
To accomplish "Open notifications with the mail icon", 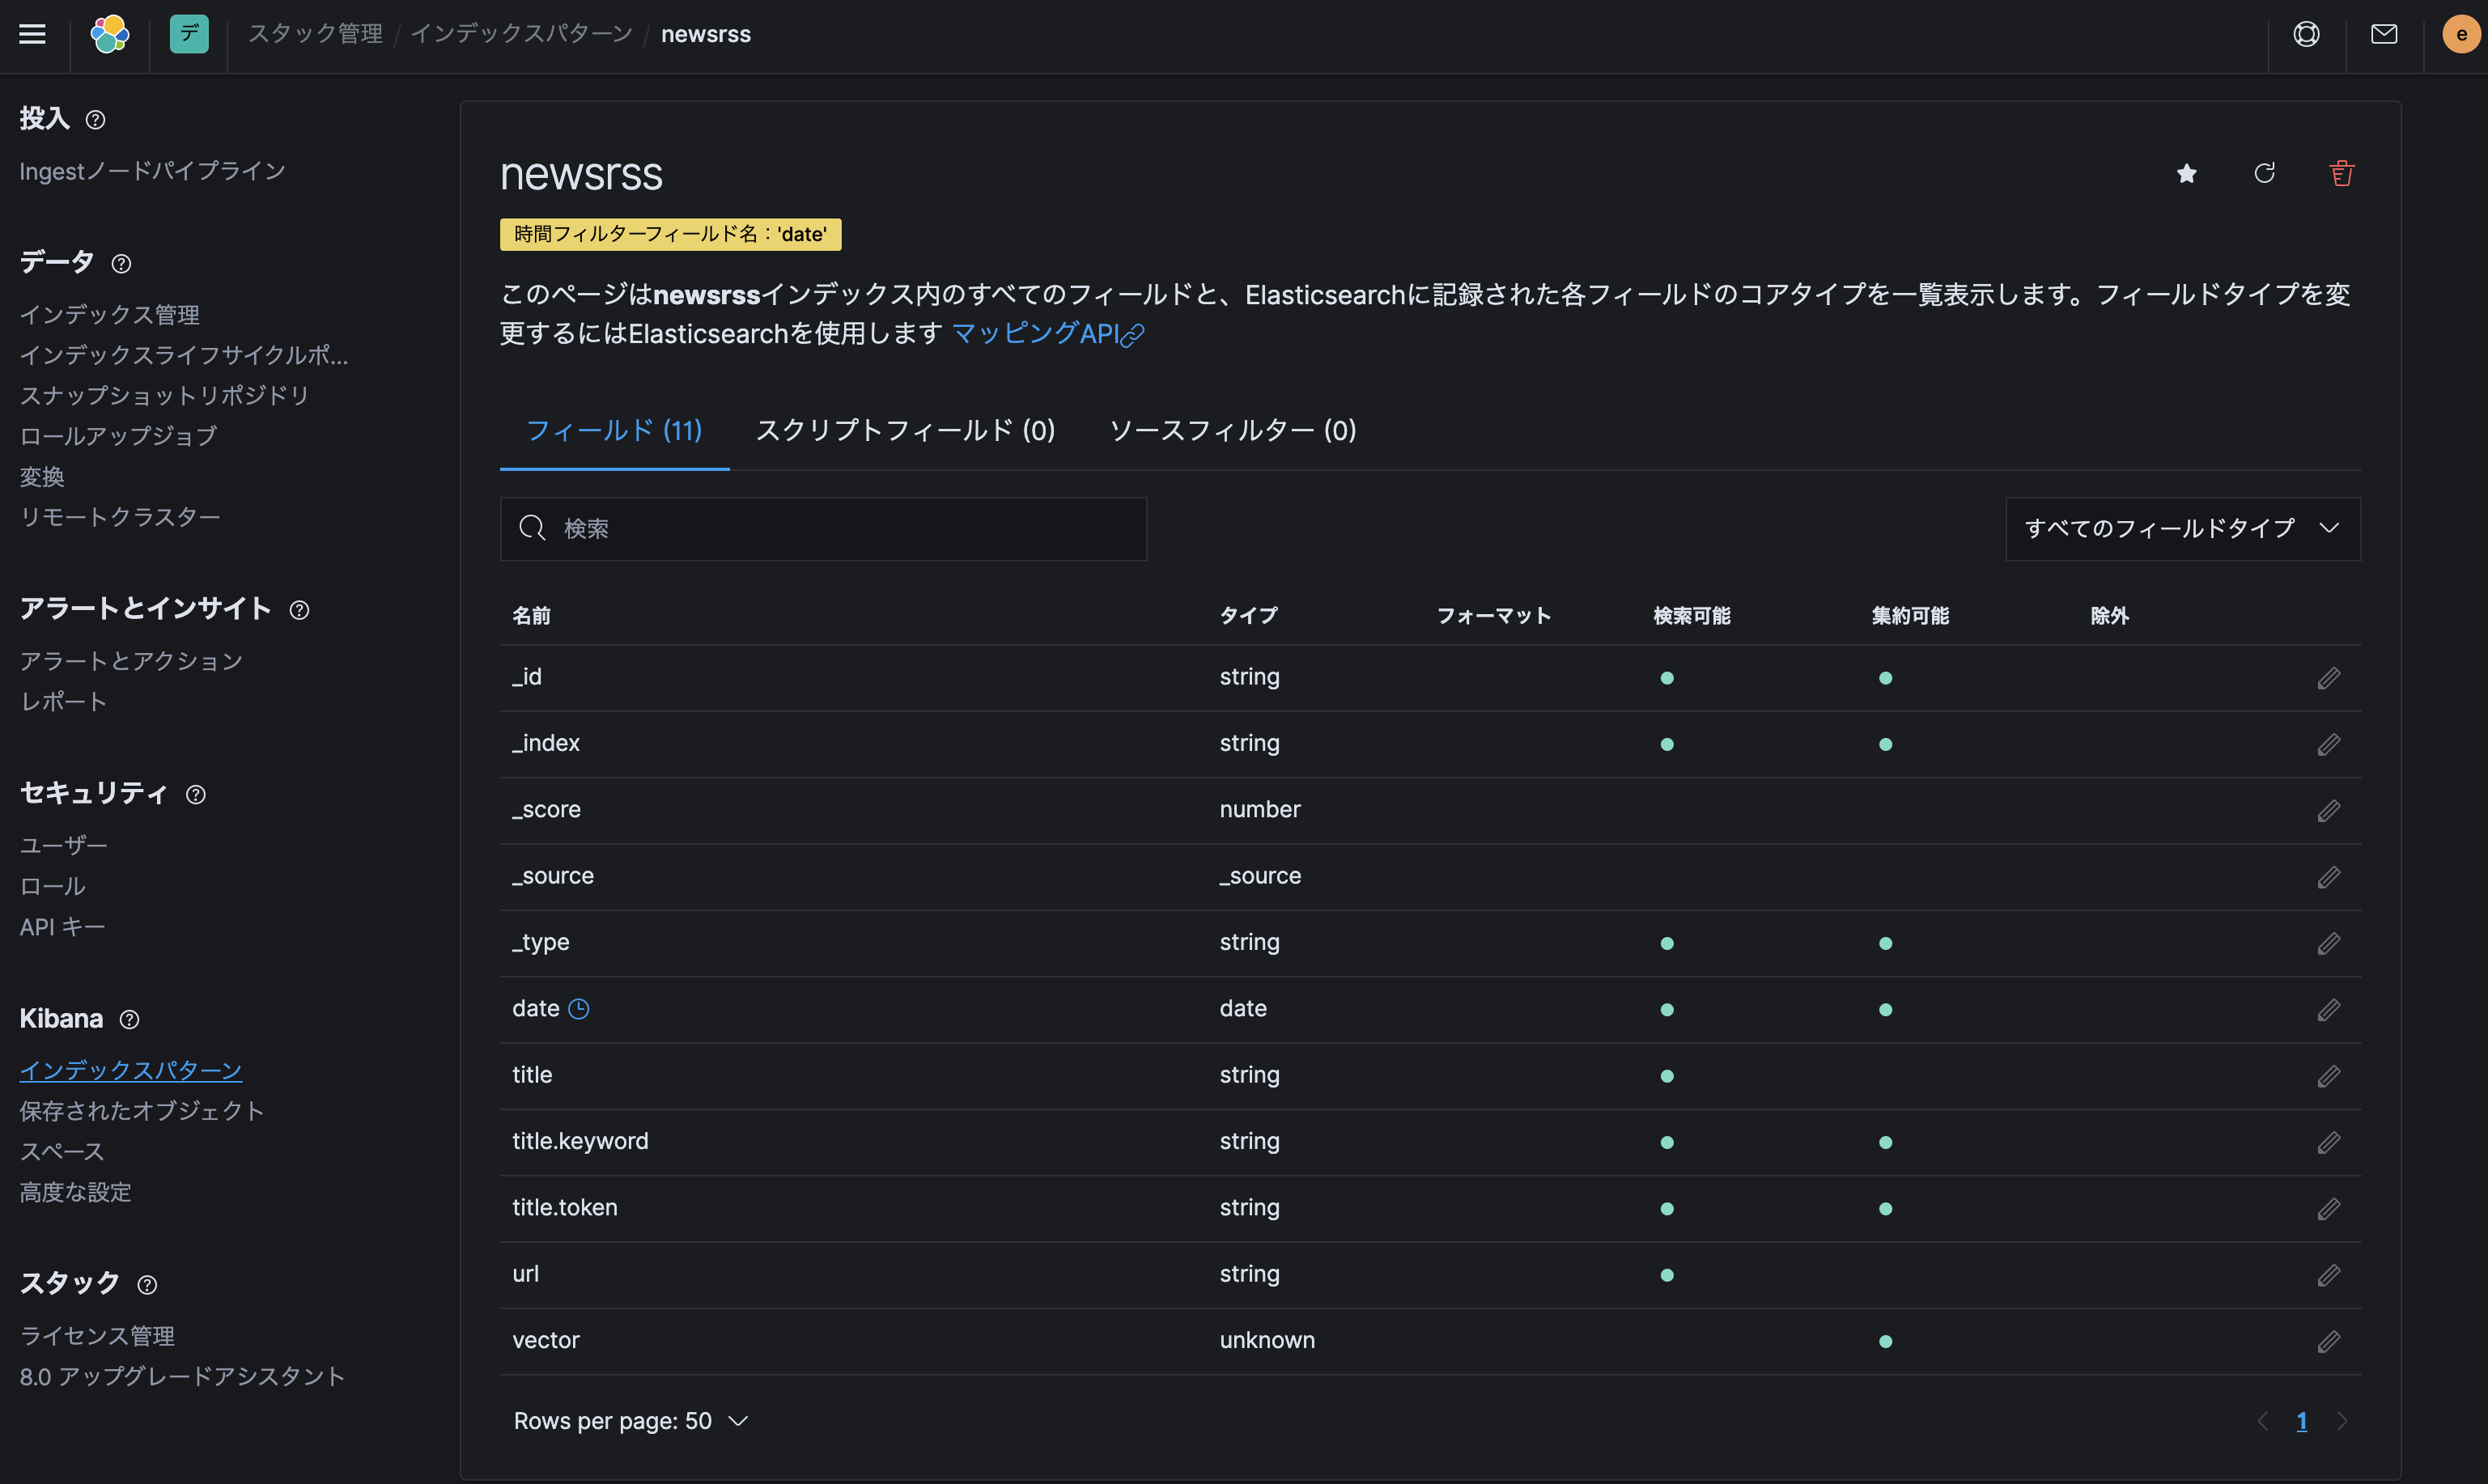I will (2384, 33).
